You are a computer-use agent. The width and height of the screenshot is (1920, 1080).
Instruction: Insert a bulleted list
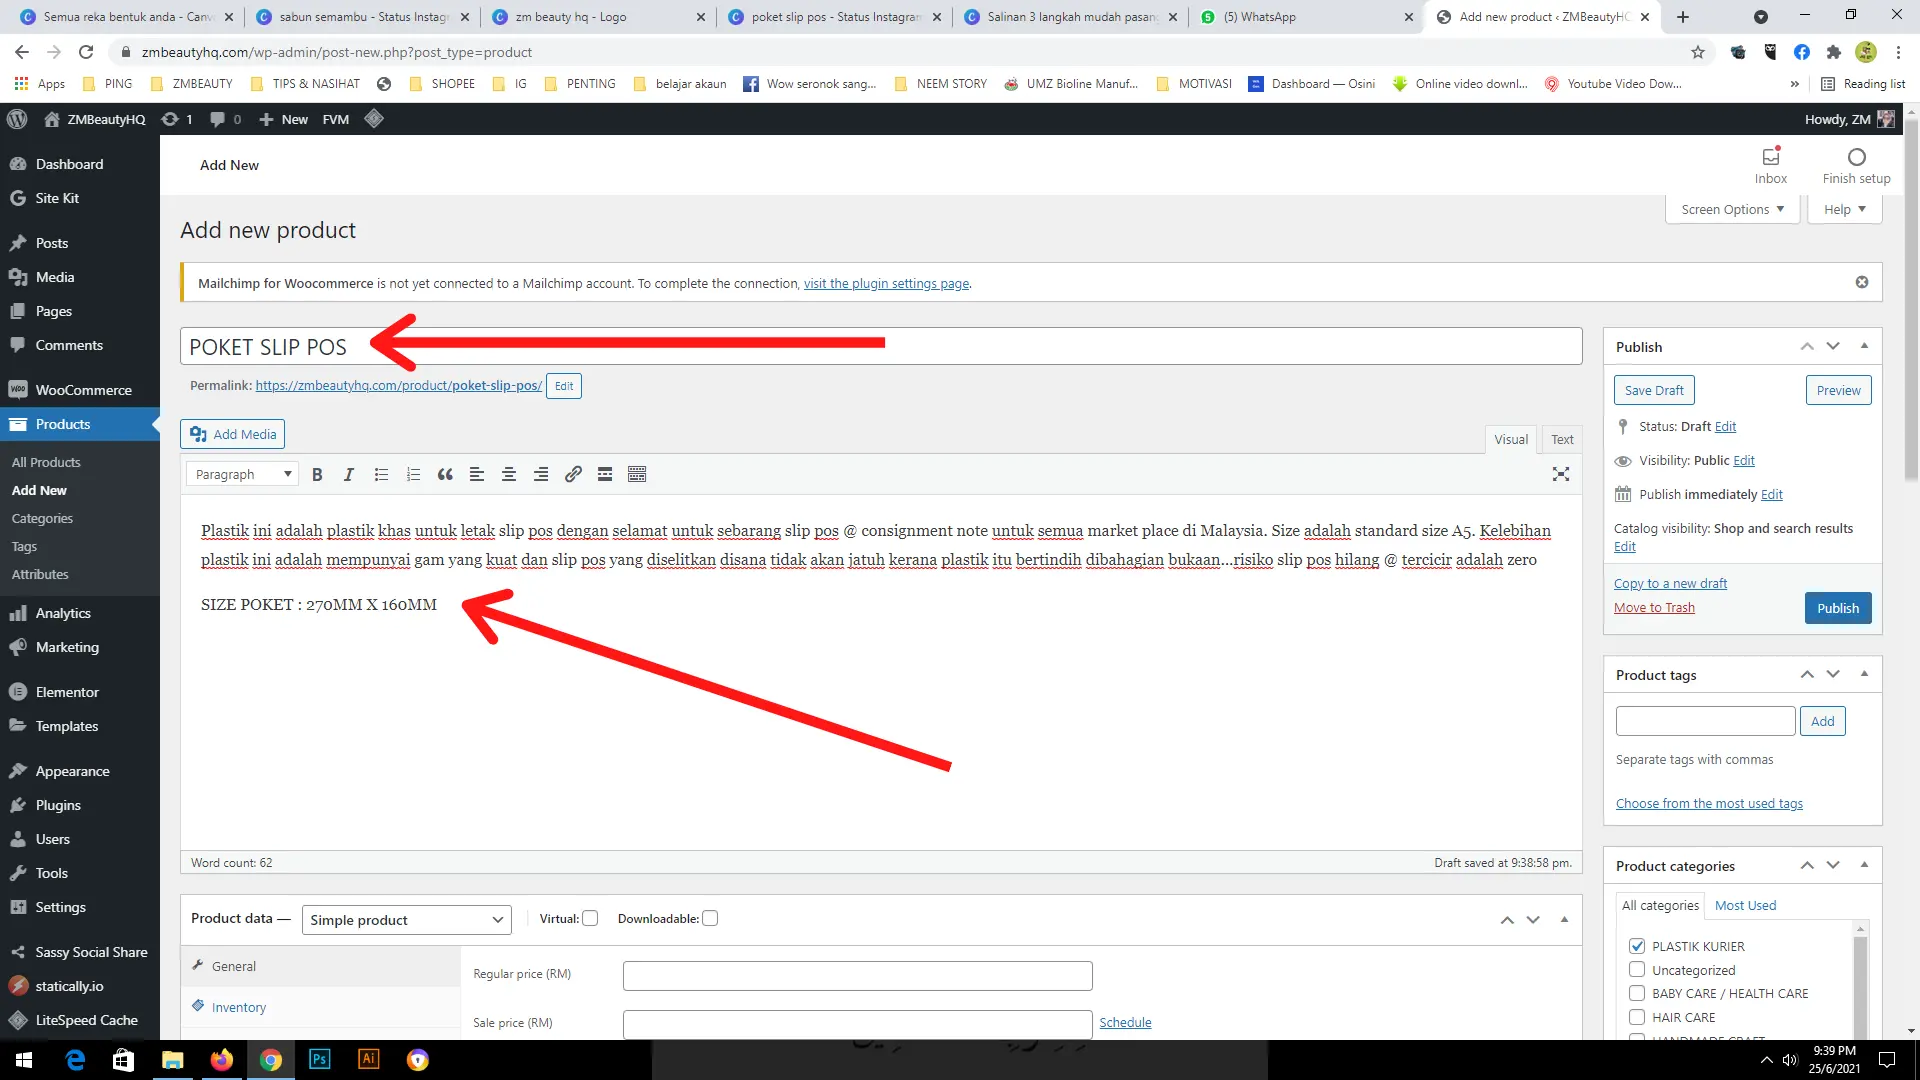point(381,475)
